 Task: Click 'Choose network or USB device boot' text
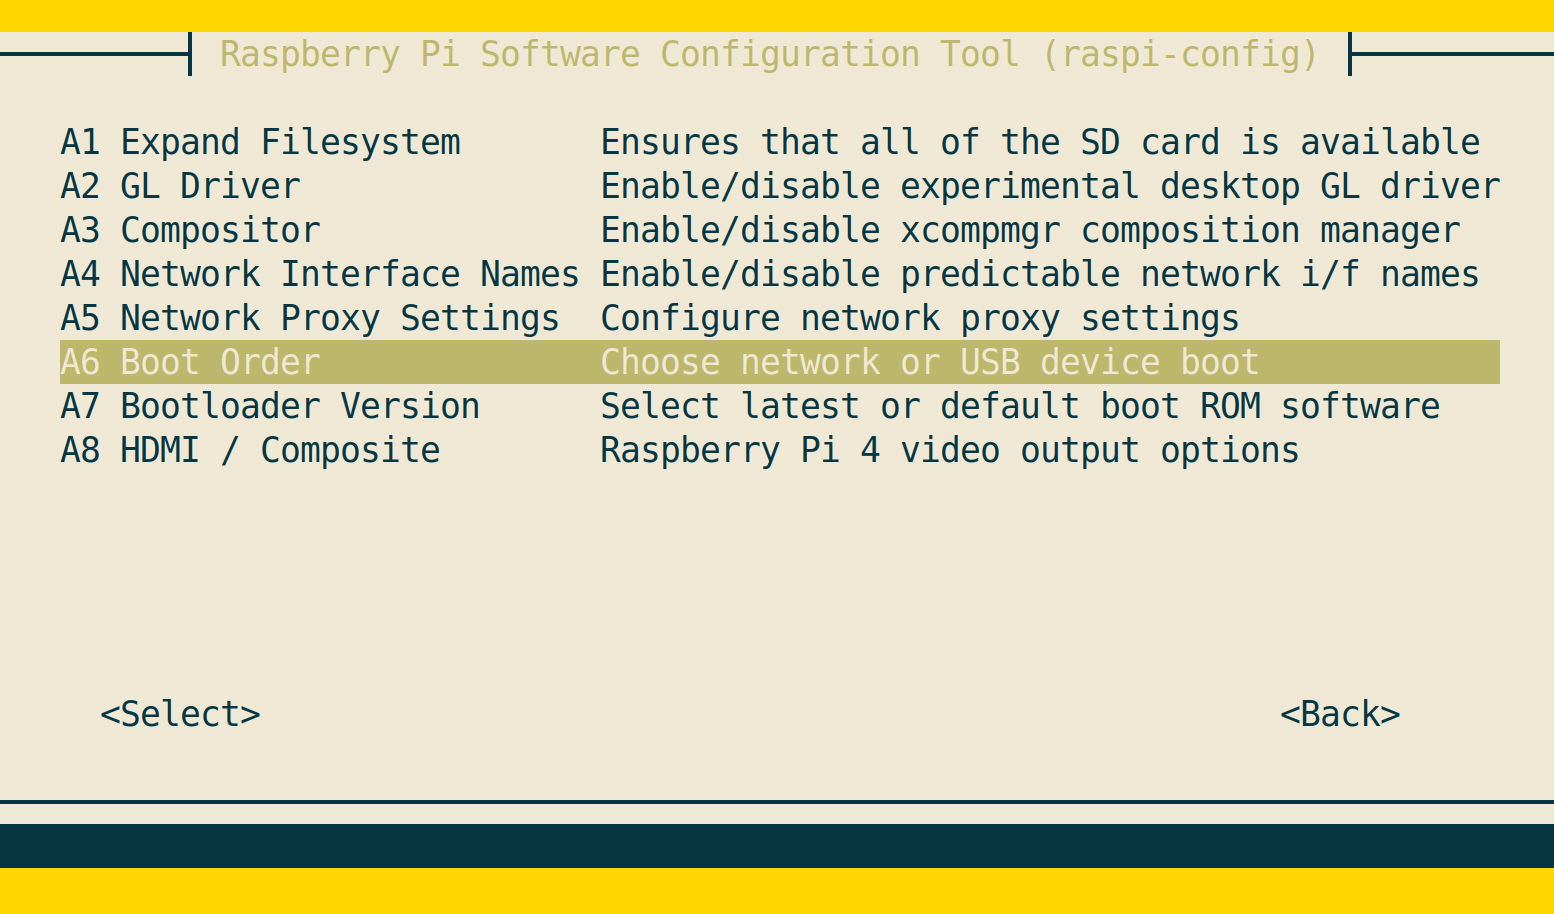click(929, 362)
